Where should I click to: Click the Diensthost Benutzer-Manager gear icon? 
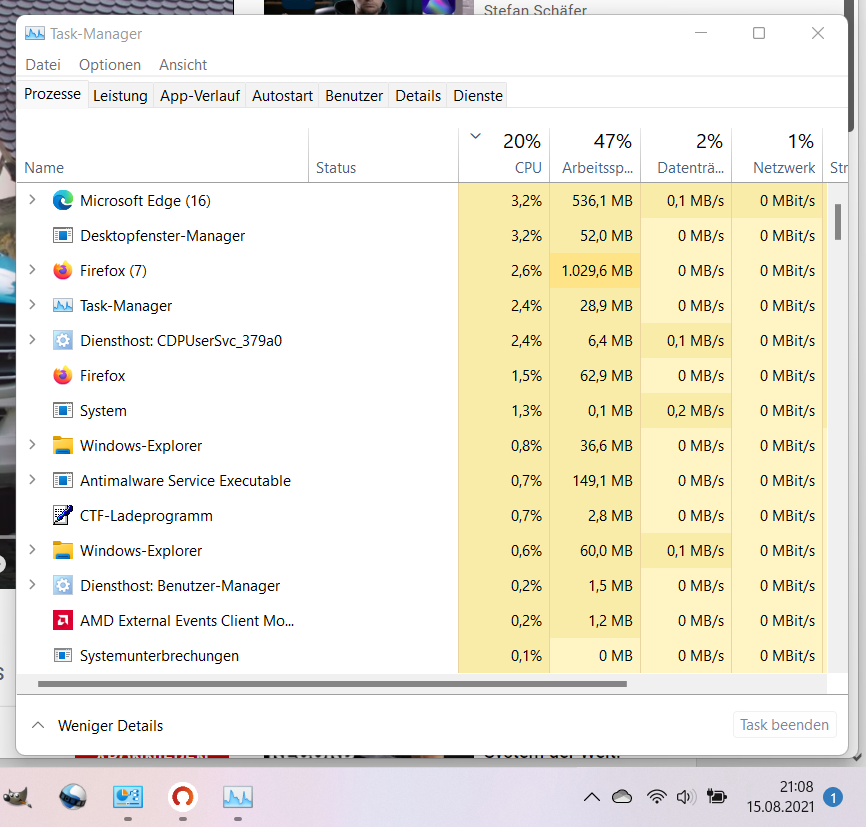[x=62, y=585]
